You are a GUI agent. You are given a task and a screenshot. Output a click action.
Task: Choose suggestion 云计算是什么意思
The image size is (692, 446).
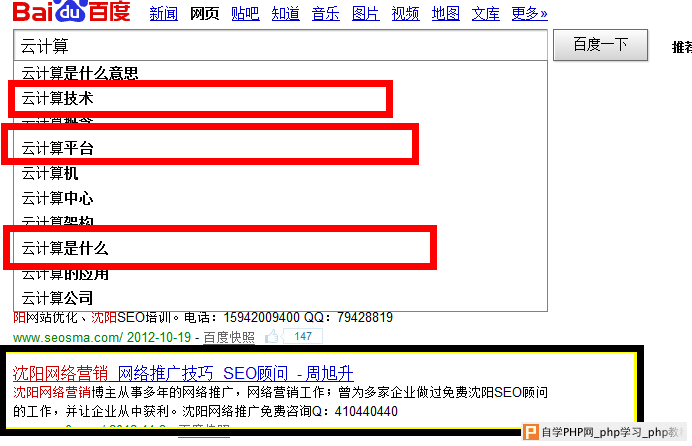pyautogui.click(x=281, y=73)
